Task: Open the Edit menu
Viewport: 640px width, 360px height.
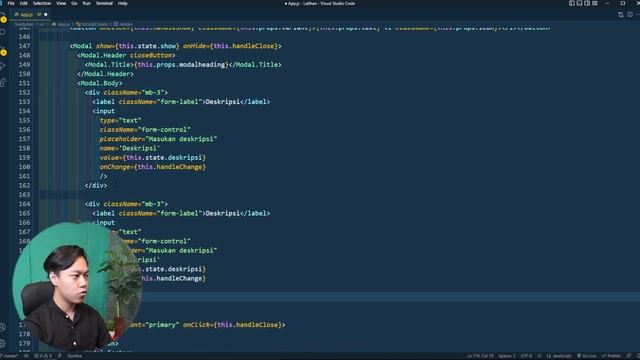Action: click(24, 3)
